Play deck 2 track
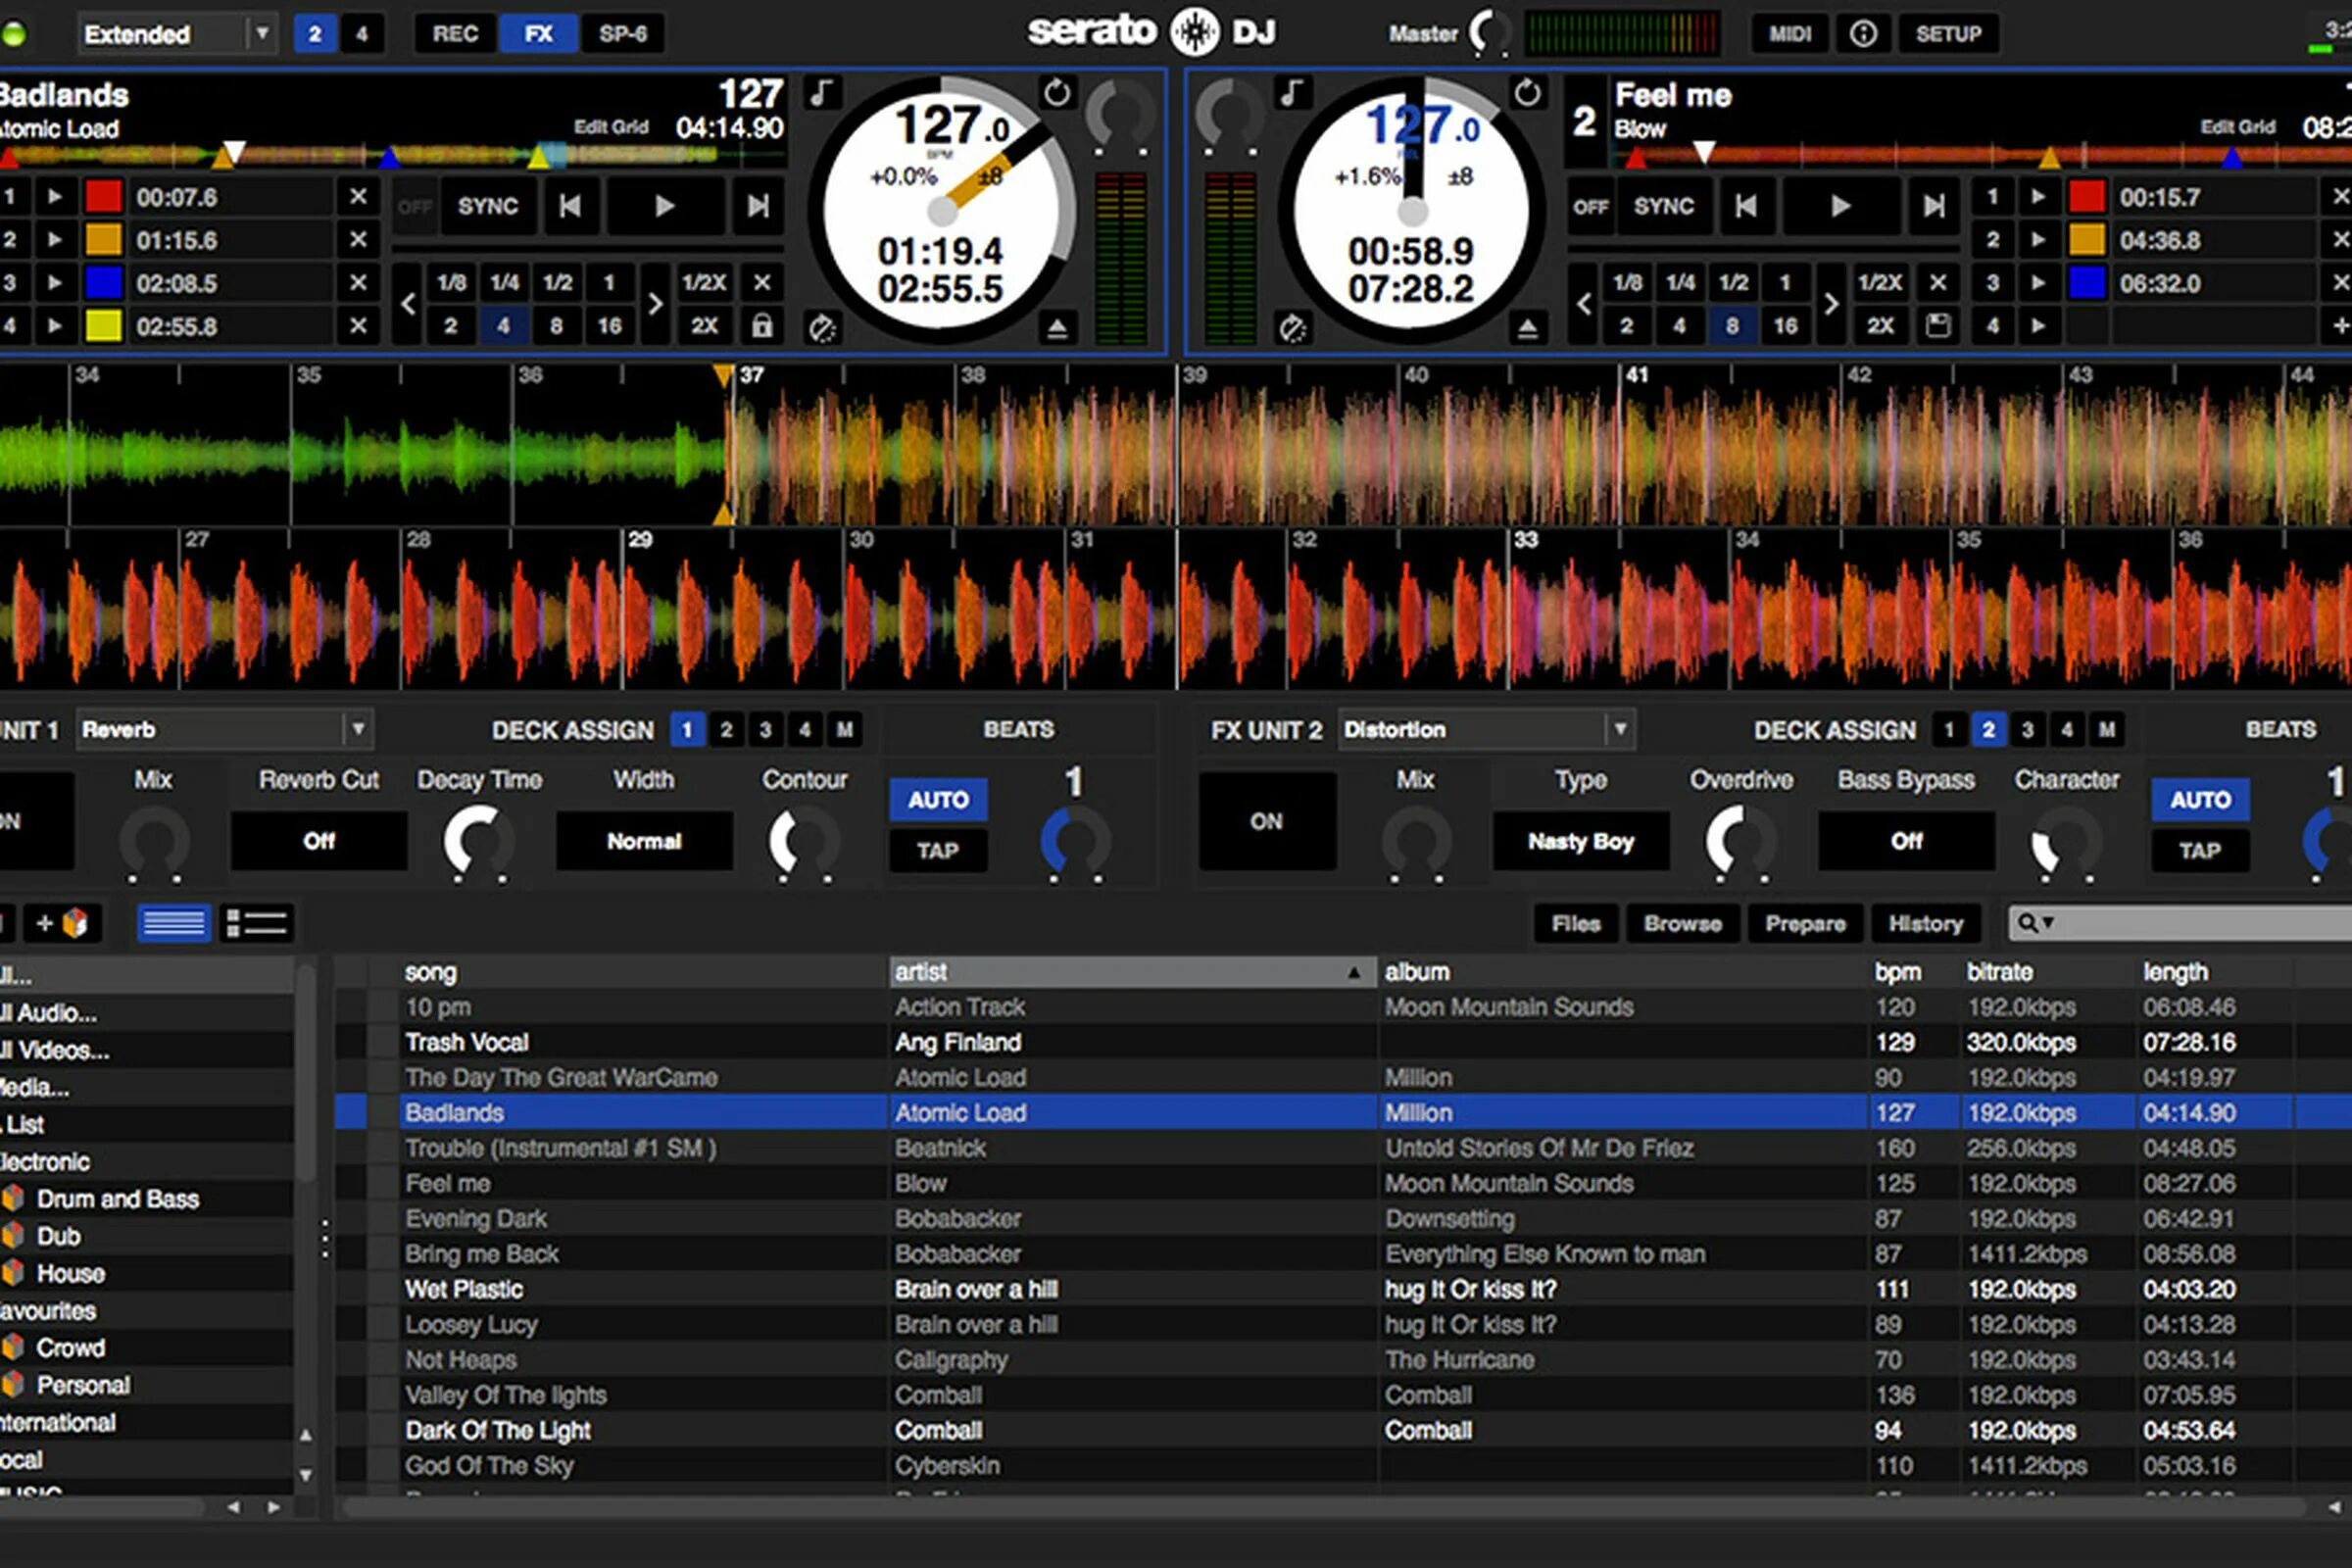The image size is (2352, 1568). point(1840,206)
